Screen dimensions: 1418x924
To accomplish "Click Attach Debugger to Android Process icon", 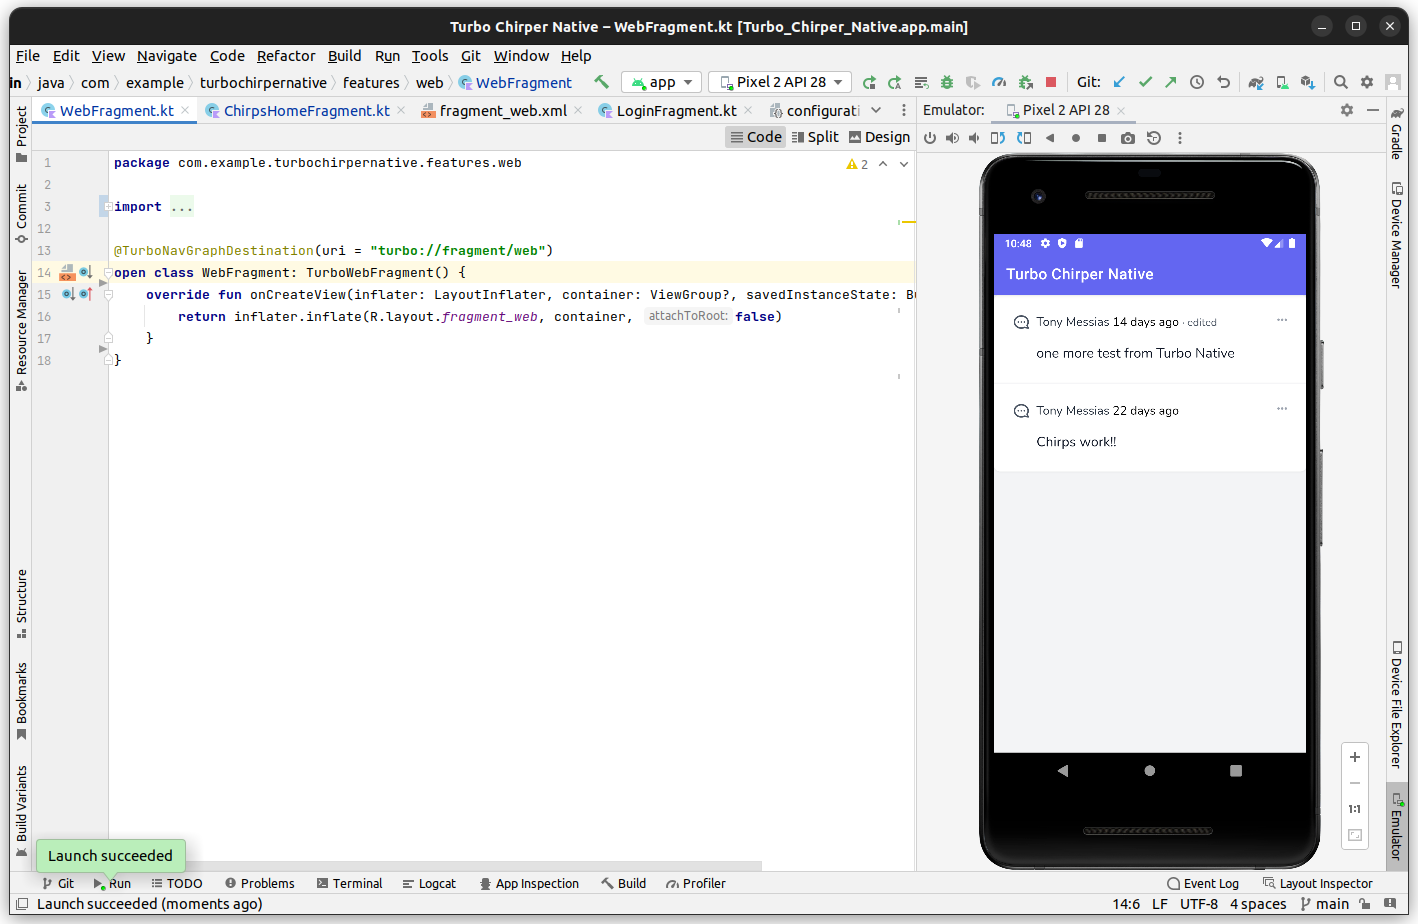I will click(x=1025, y=82).
